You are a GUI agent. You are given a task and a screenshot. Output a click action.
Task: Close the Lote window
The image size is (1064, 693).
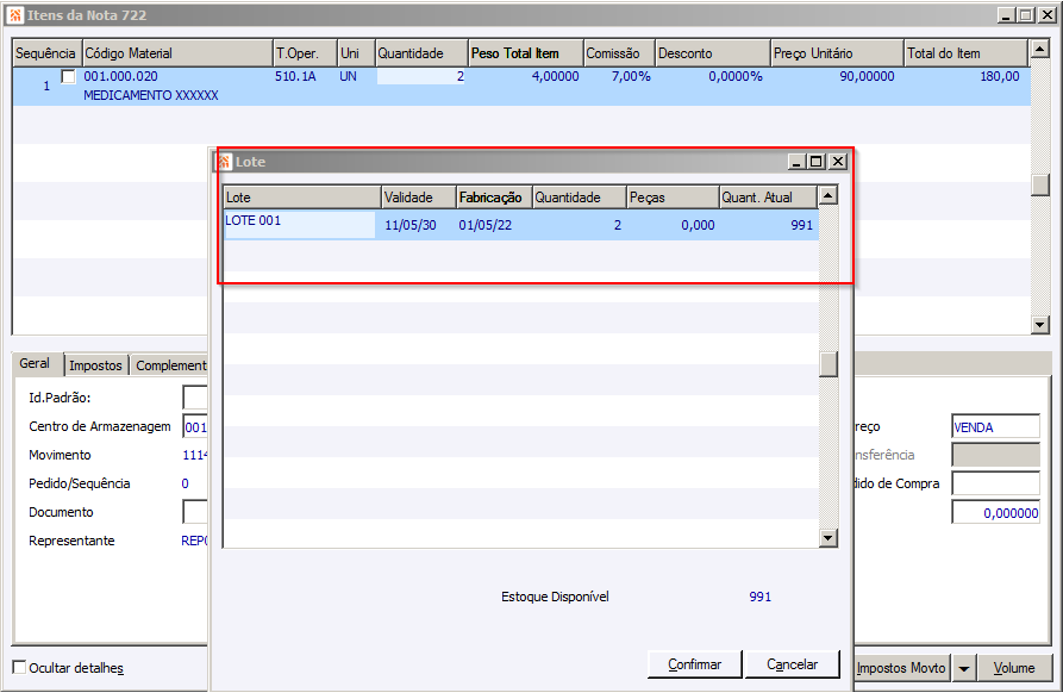838,162
